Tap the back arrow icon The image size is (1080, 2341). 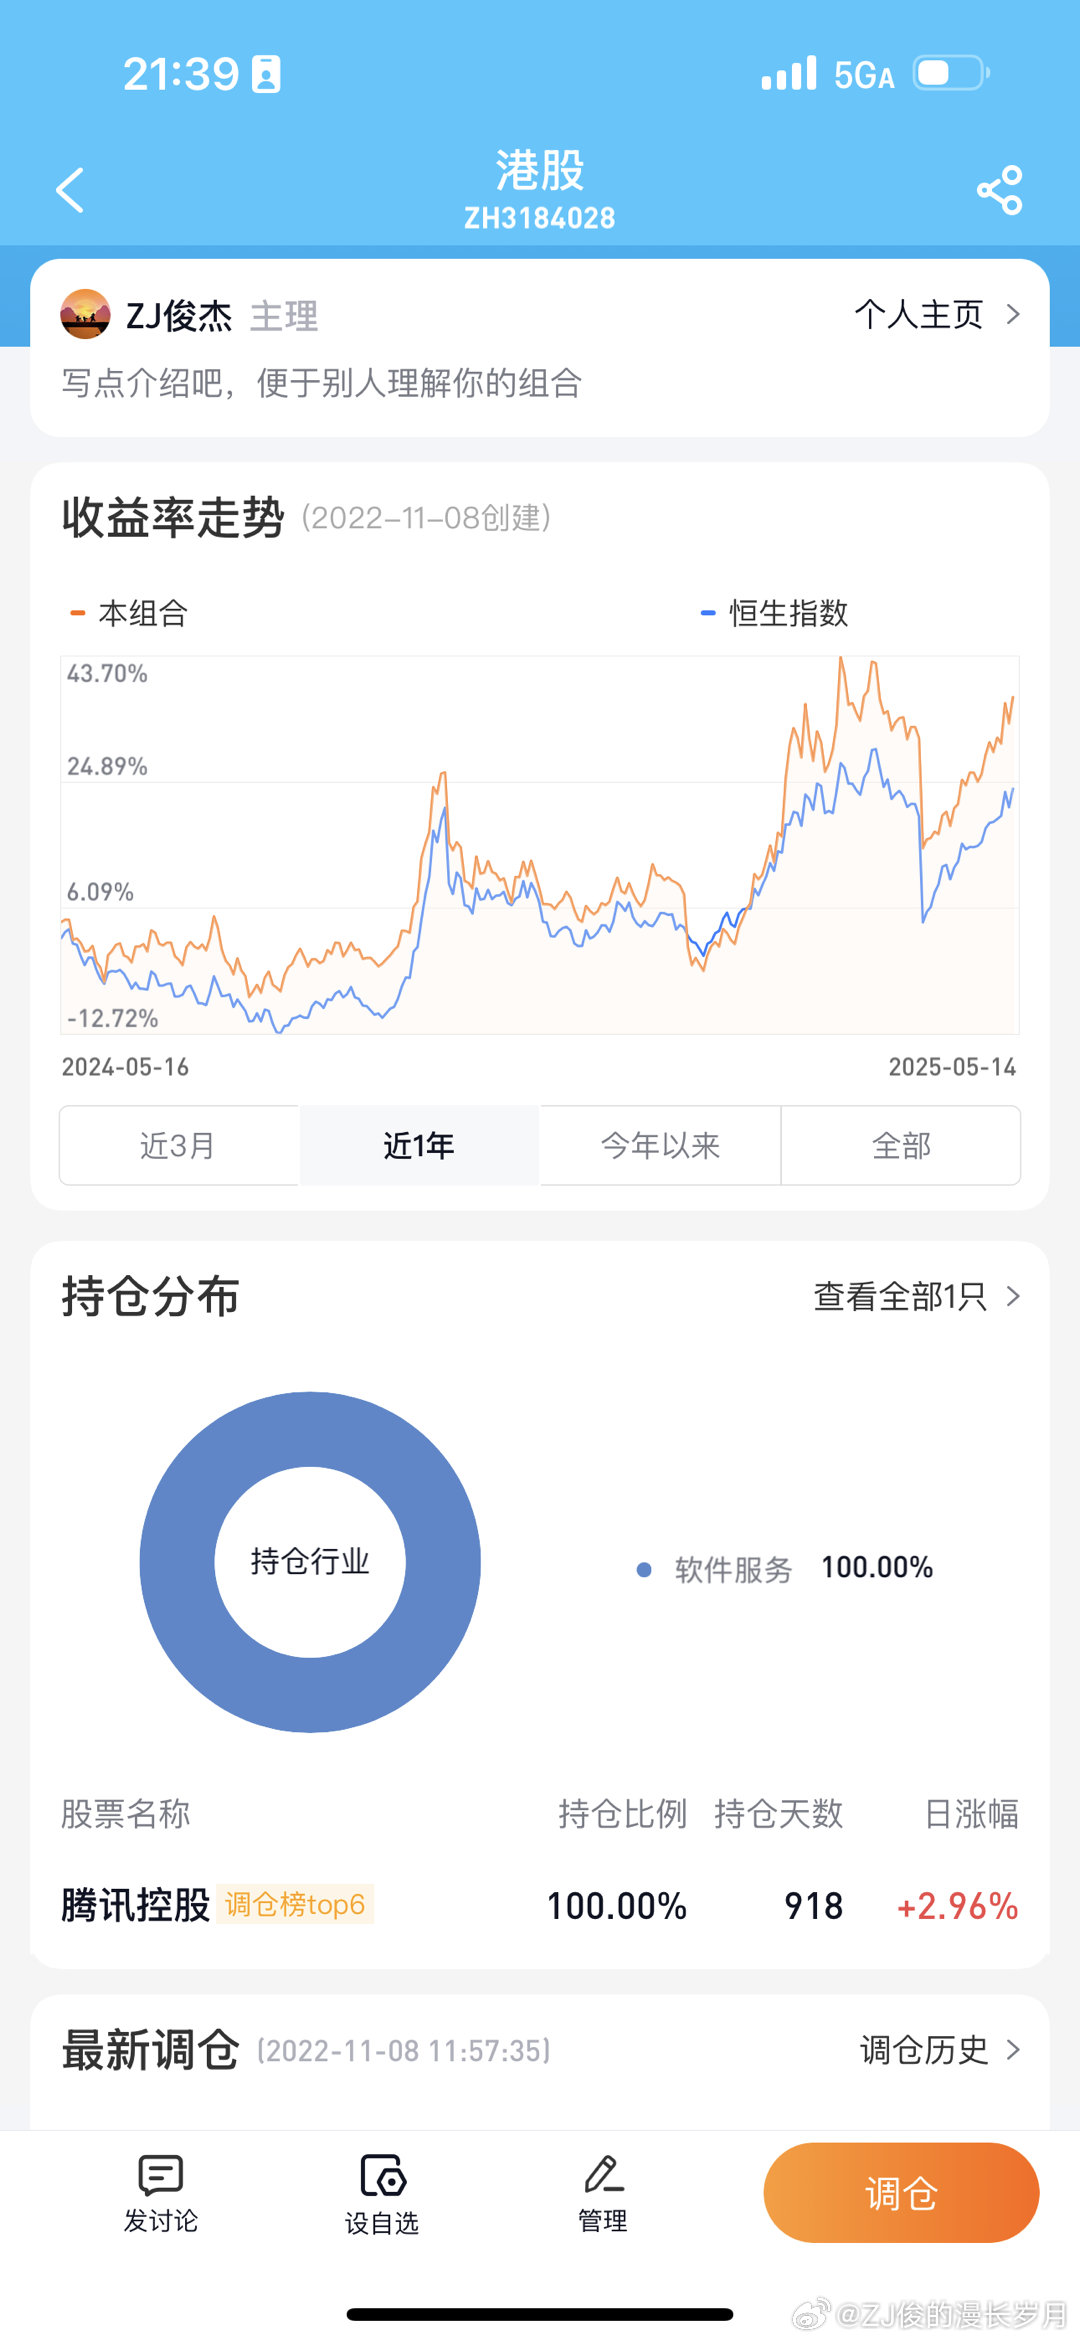pyautogui.click(x=70, y=190)
